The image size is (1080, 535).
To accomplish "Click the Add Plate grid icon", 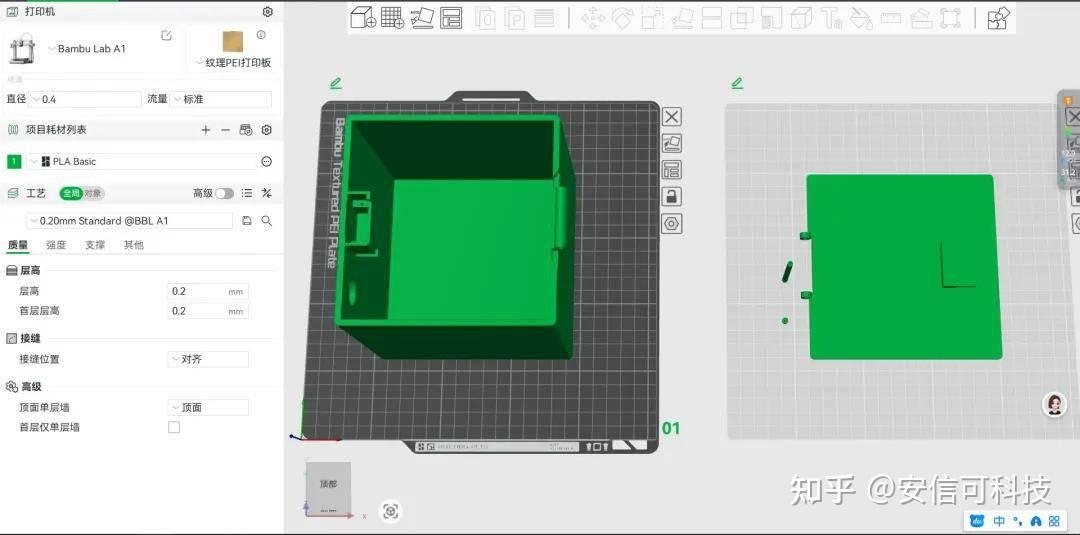I will pyautogui.click(x=393, y=18).
